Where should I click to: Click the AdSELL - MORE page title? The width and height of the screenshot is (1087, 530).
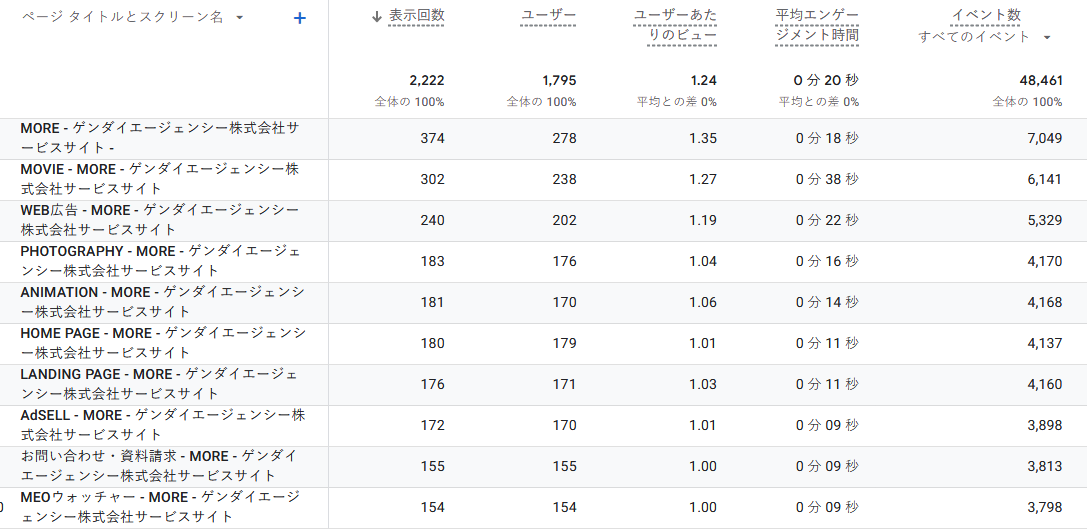(160, 425)
